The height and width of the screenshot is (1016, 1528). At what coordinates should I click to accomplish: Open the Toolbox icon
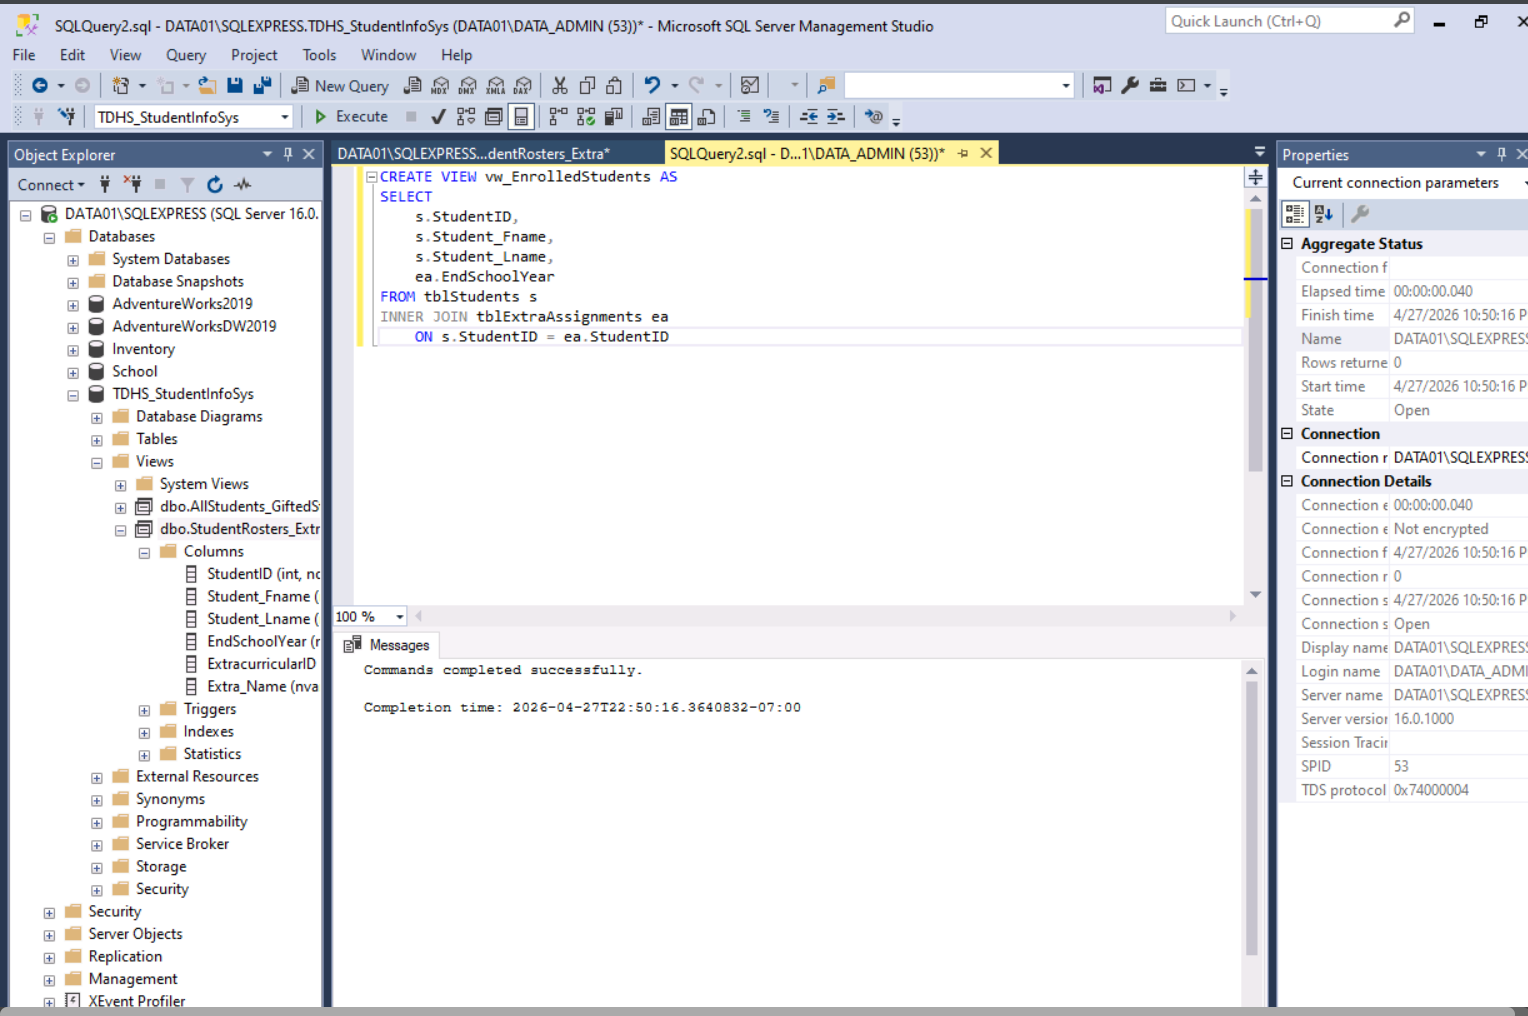[1158, 86]
